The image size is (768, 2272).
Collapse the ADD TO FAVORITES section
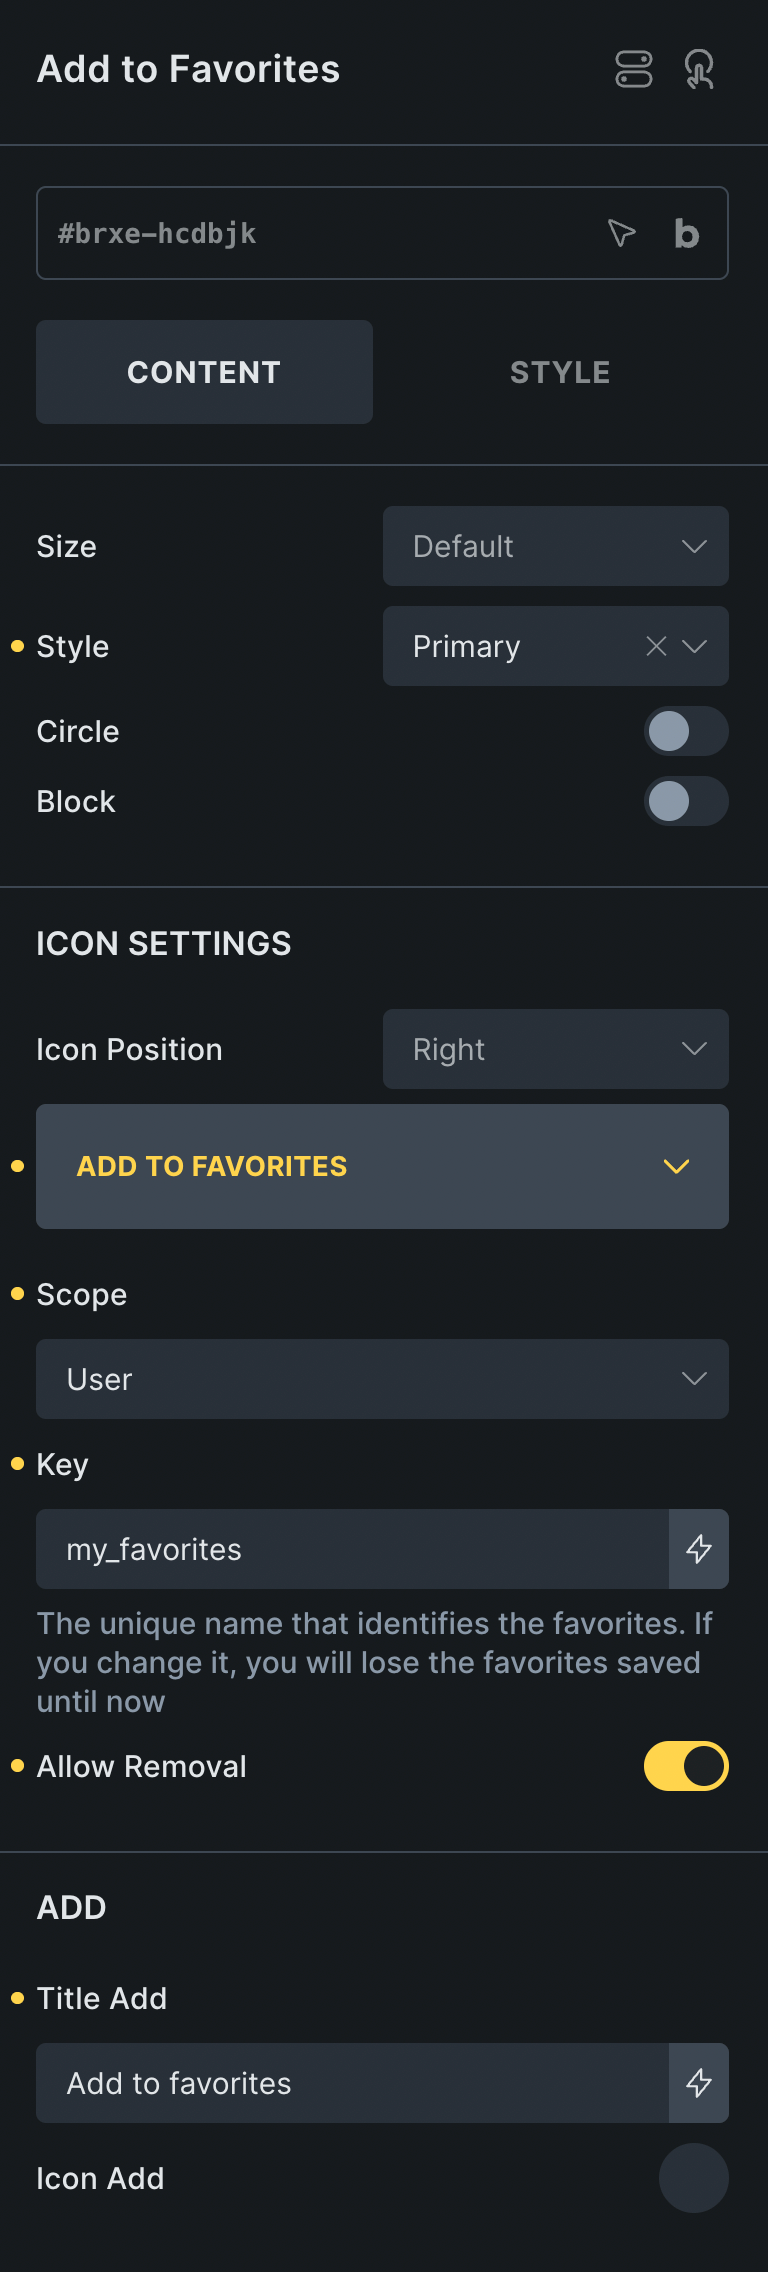point(676,1166)
